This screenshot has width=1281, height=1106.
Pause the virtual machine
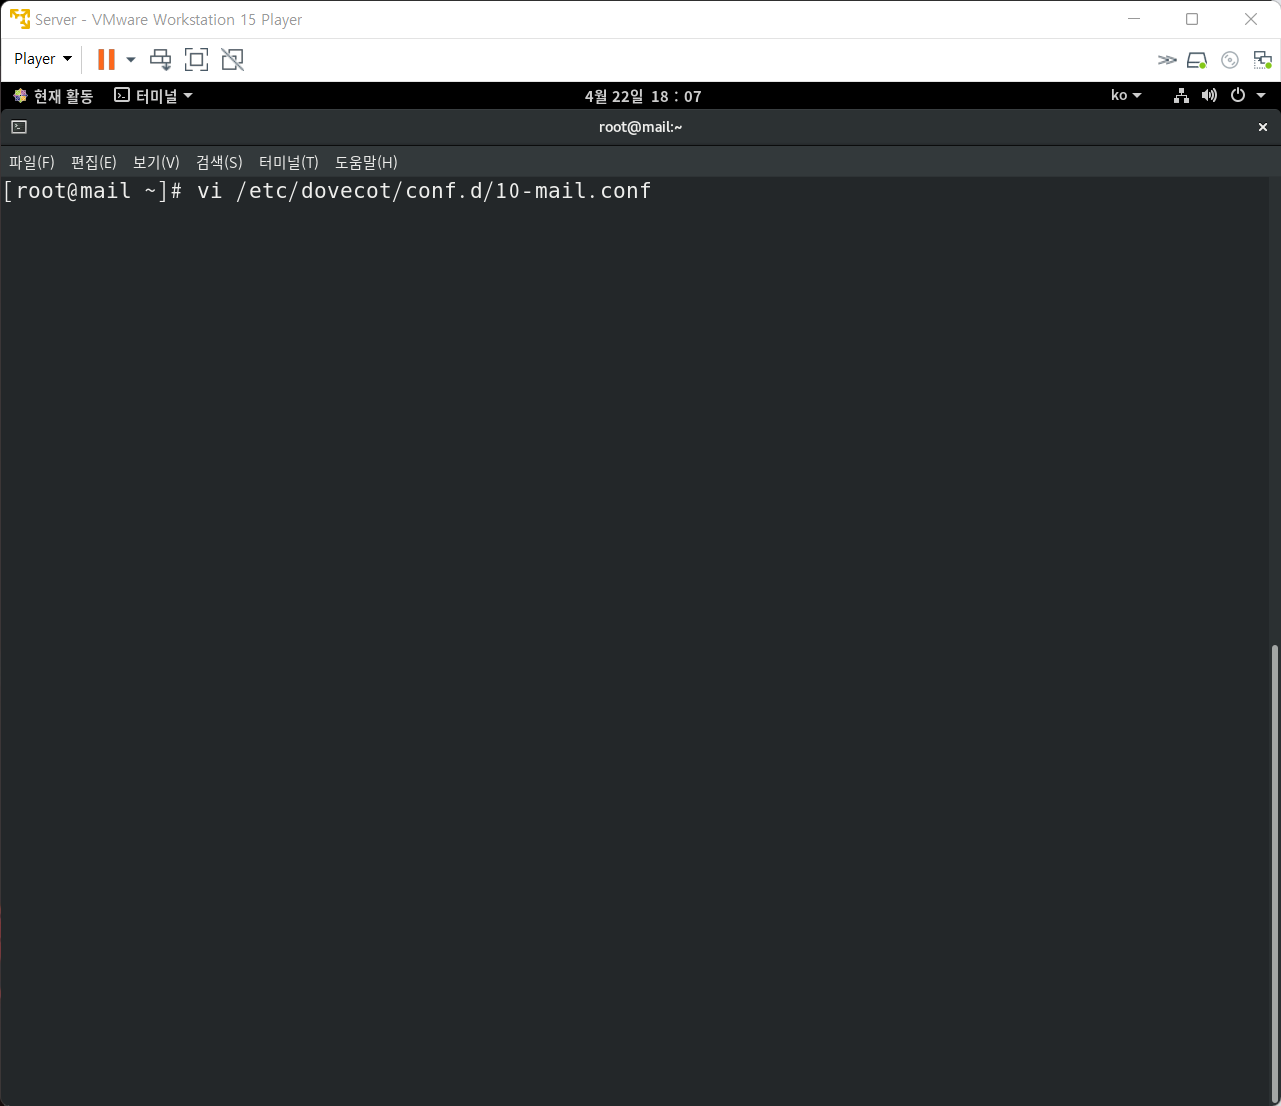click(x=106, y=60)
